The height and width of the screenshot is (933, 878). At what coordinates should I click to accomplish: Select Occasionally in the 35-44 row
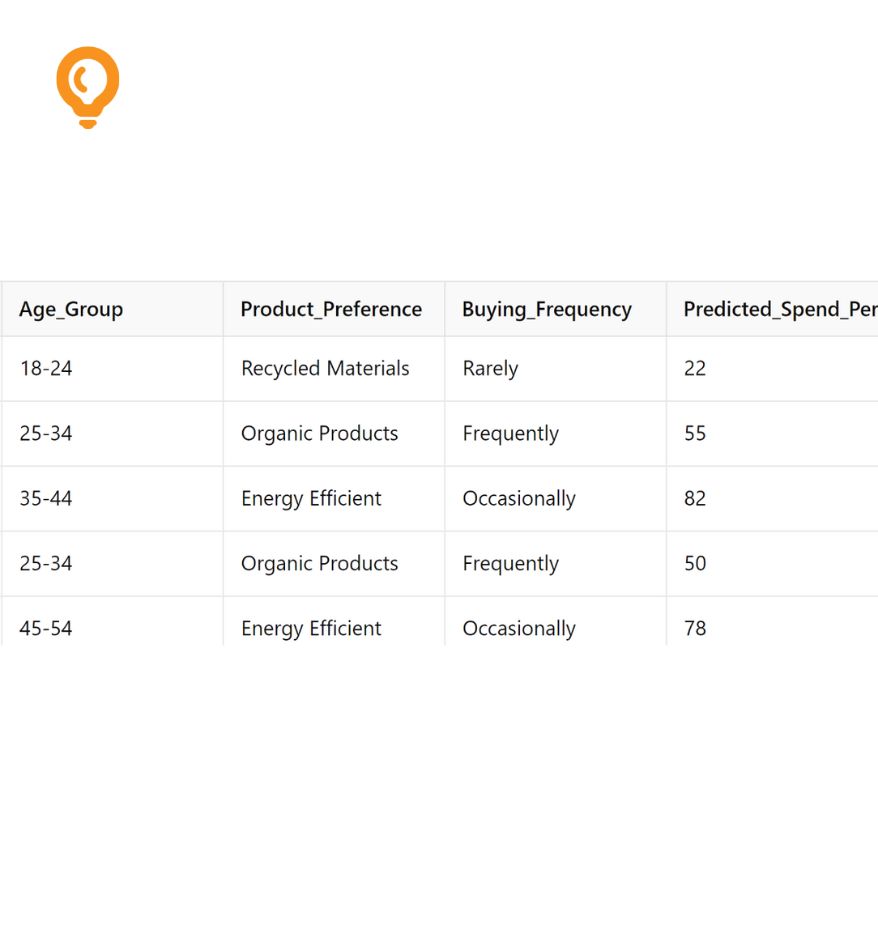(519, 498)
